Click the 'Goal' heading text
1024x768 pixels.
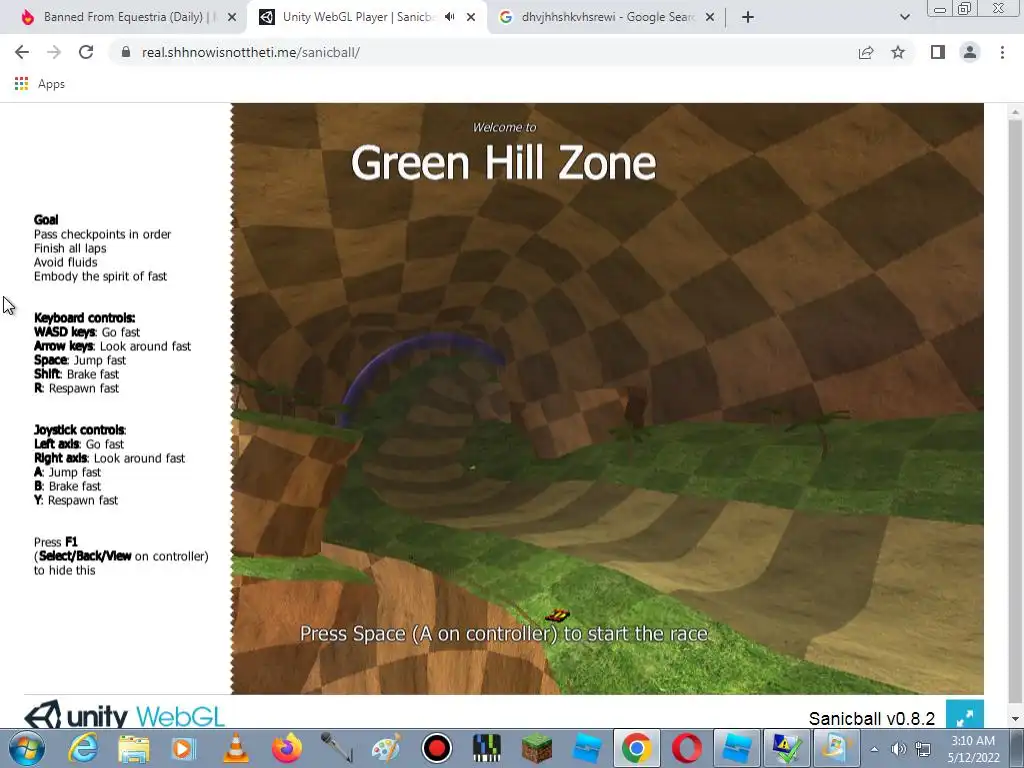(46, 219)
